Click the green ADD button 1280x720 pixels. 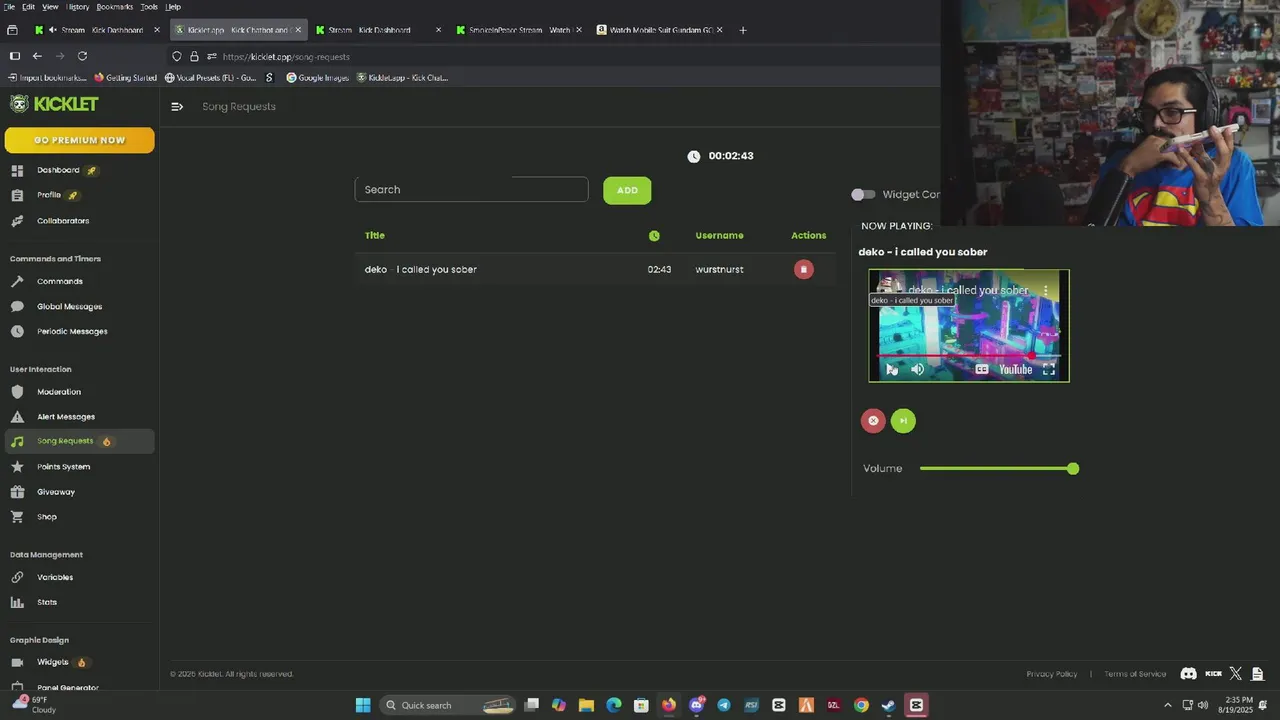pyautogui.click(x=627, y=190)
